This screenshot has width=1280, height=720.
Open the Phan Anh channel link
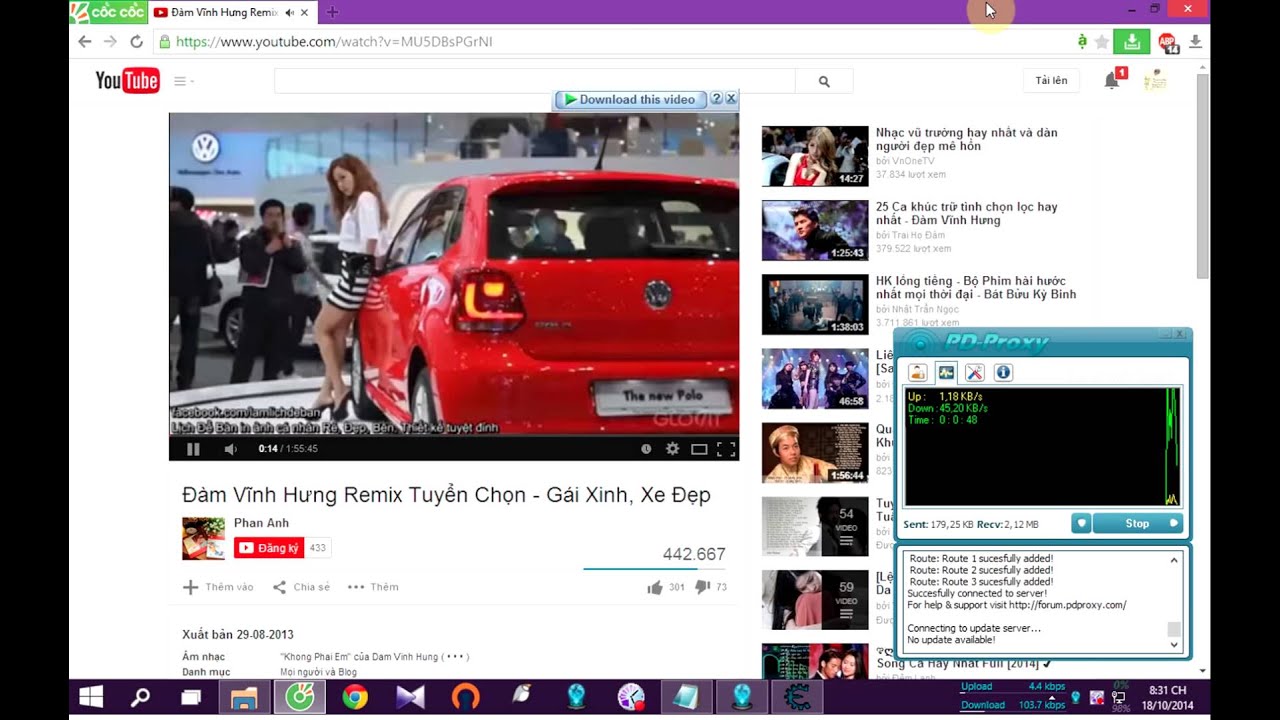click(261, 523)
